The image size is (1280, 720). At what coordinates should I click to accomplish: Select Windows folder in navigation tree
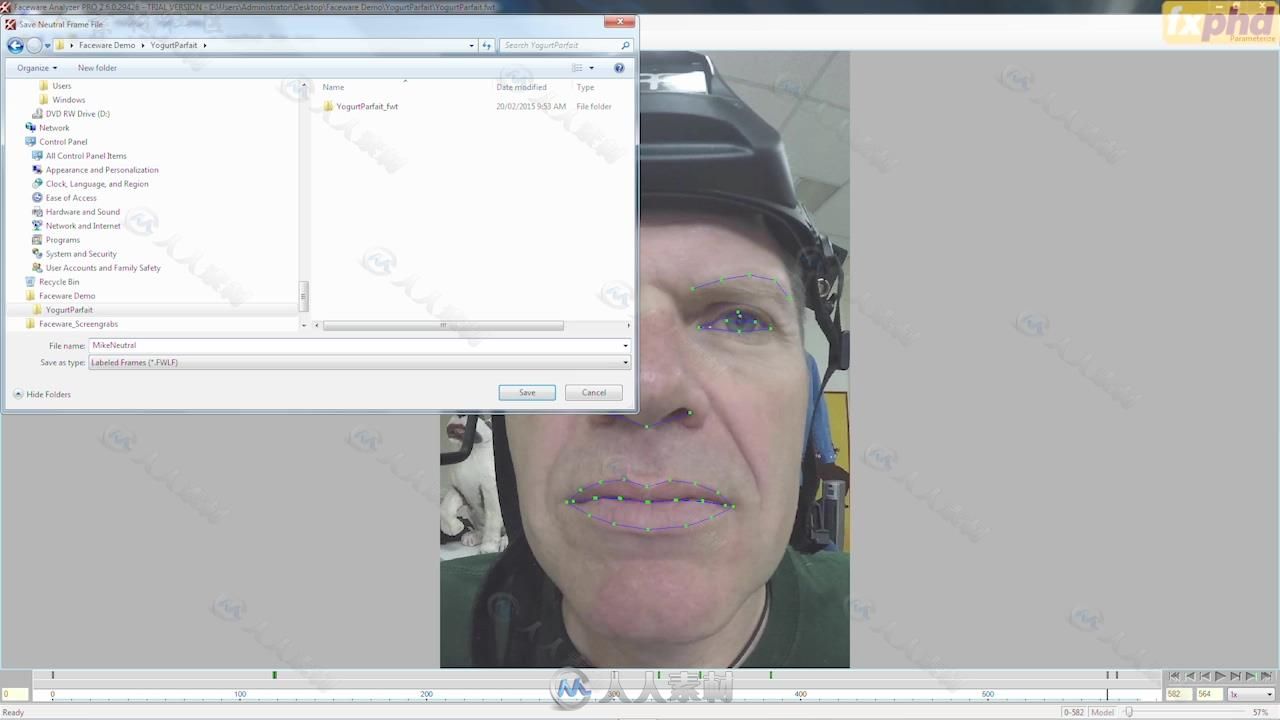point(69,100)
